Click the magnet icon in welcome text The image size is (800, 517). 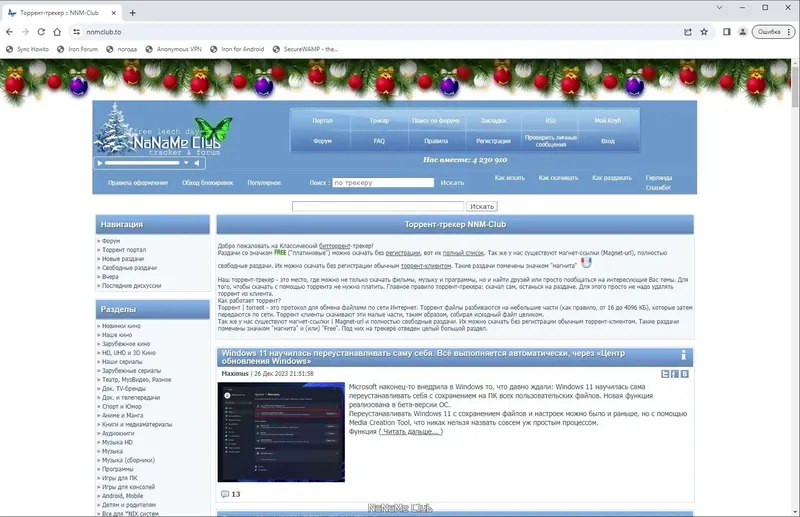(586, 262)
